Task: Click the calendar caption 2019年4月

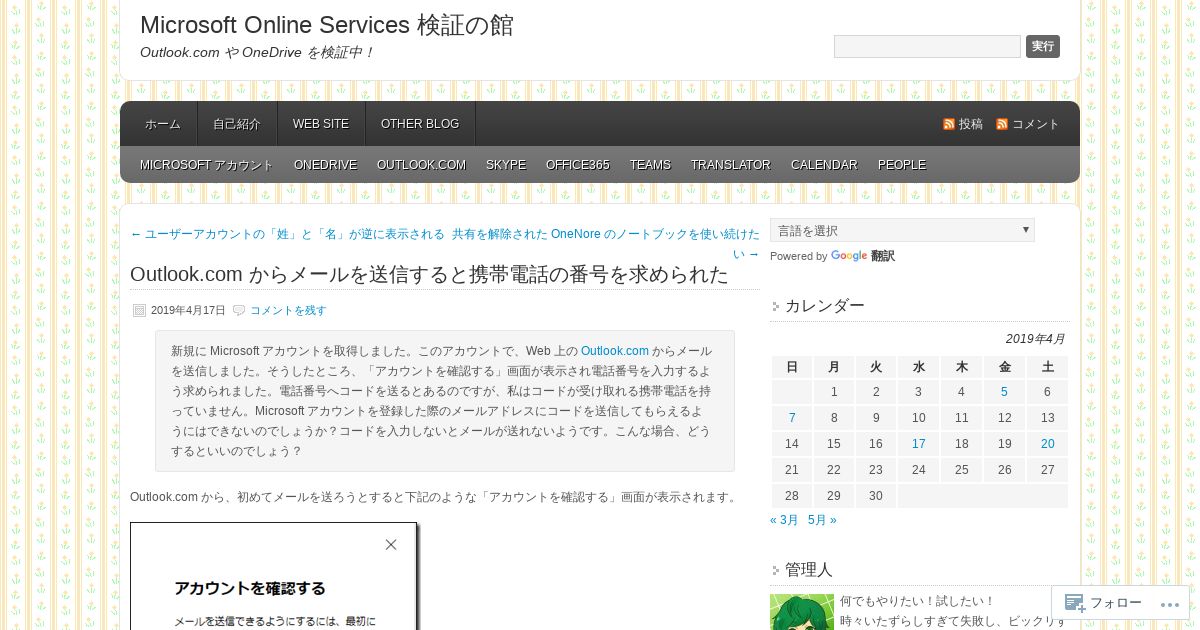Action: tap(1036, 339)
